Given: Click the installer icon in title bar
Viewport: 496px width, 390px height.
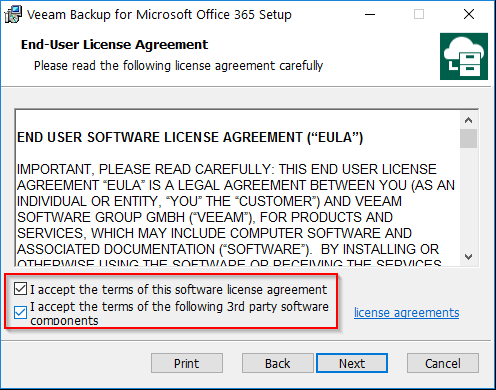Looking at the screenshot, I should pyautogui.click(x=13, y=15).
